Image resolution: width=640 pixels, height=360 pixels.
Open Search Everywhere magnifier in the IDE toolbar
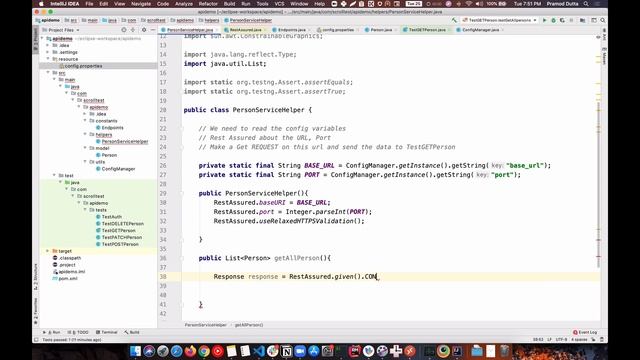point(603,20)
